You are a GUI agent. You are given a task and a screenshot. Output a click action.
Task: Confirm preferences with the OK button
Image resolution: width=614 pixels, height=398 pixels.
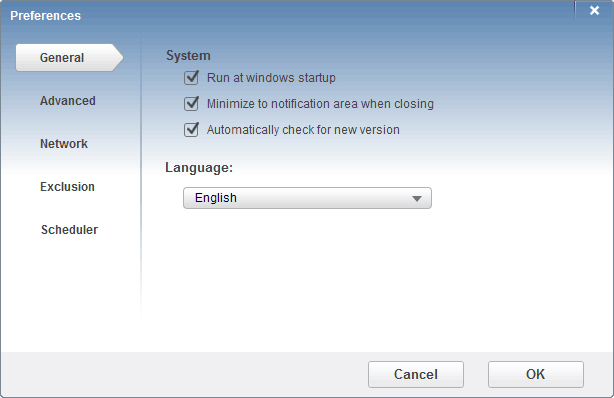point(536,374)
